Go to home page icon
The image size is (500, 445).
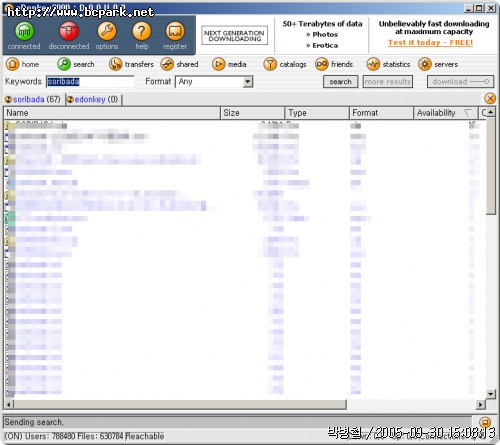click(x=12, y=64)
